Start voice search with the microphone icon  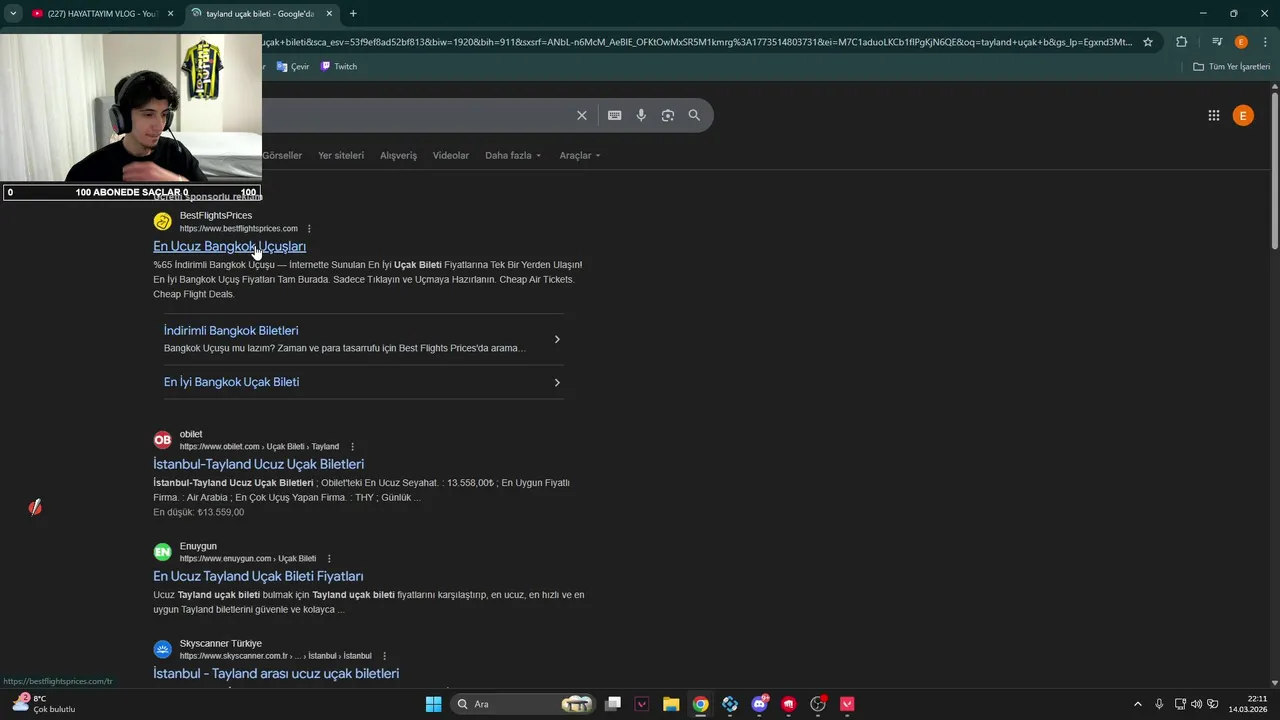pyautogui.click(x=641, y=115)
